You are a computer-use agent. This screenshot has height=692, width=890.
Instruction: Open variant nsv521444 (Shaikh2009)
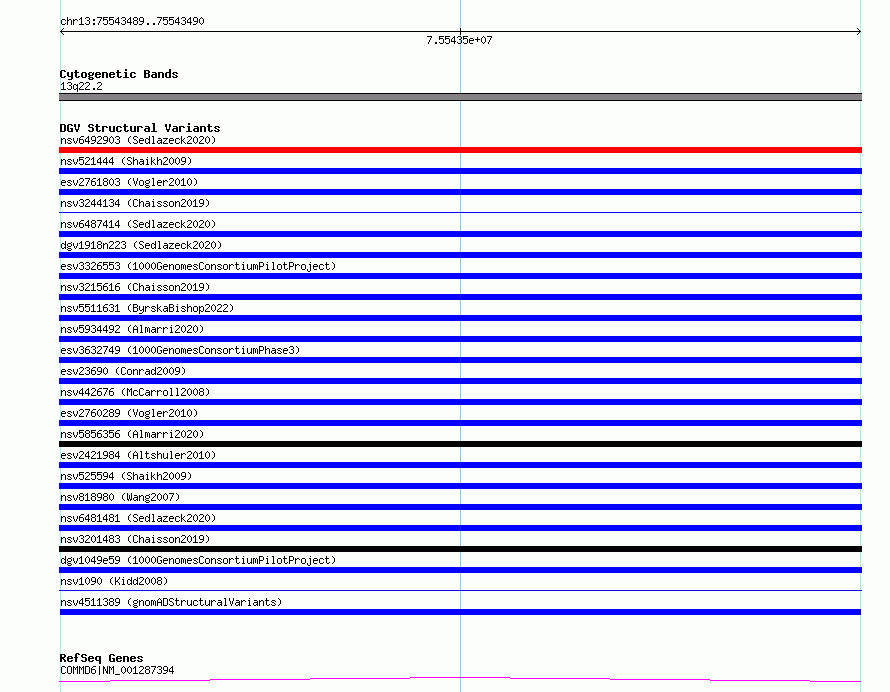point(126,161)
